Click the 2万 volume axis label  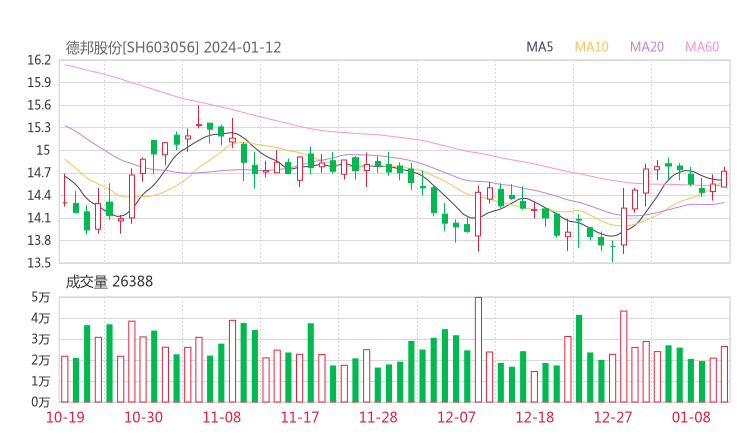point(41,360)
